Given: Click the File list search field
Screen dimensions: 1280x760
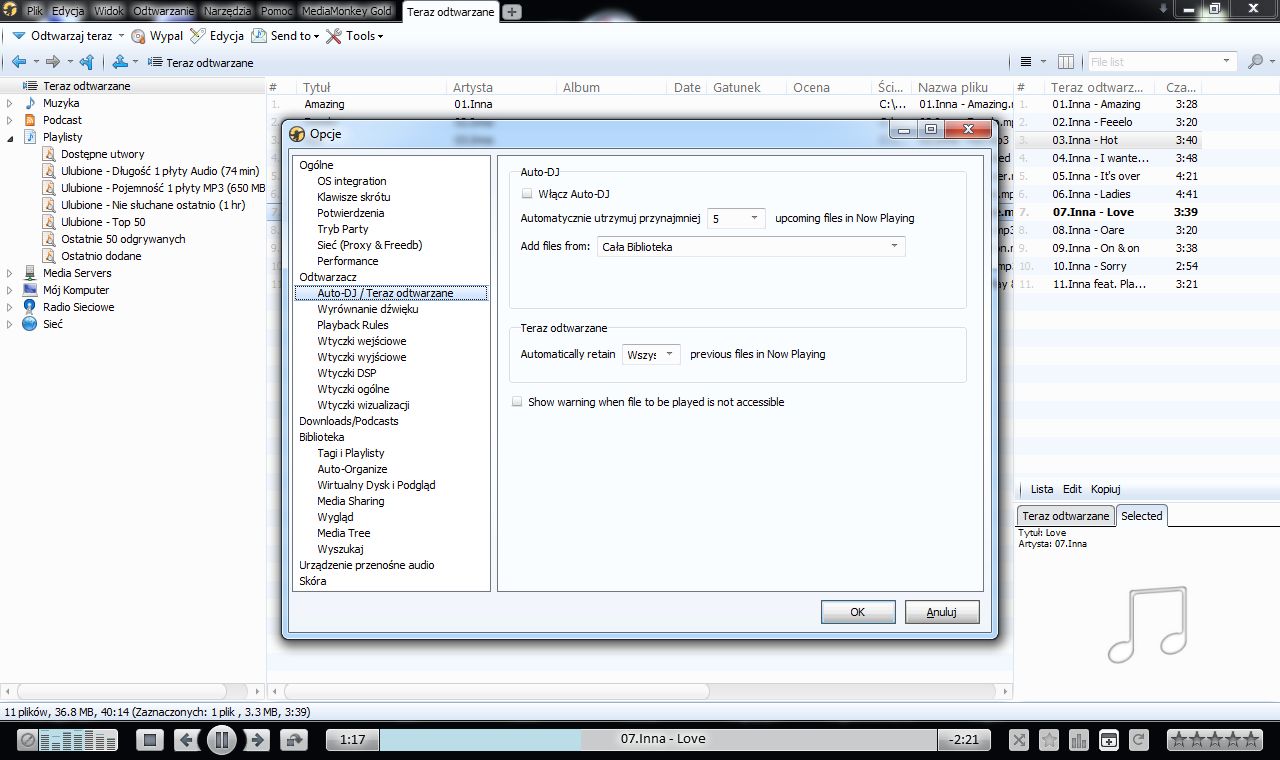Looking at the screenshot, I should [x=1160, y=62].
